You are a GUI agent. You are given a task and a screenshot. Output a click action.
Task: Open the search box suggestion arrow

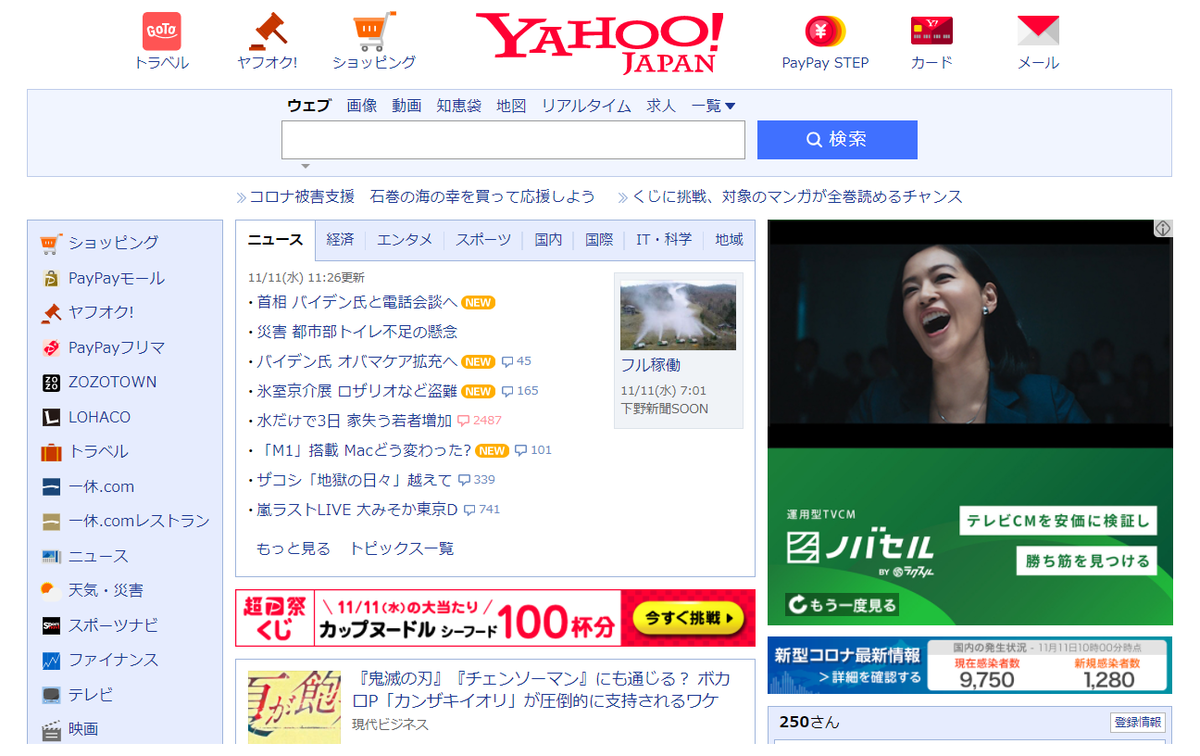[x=306, y=166]
